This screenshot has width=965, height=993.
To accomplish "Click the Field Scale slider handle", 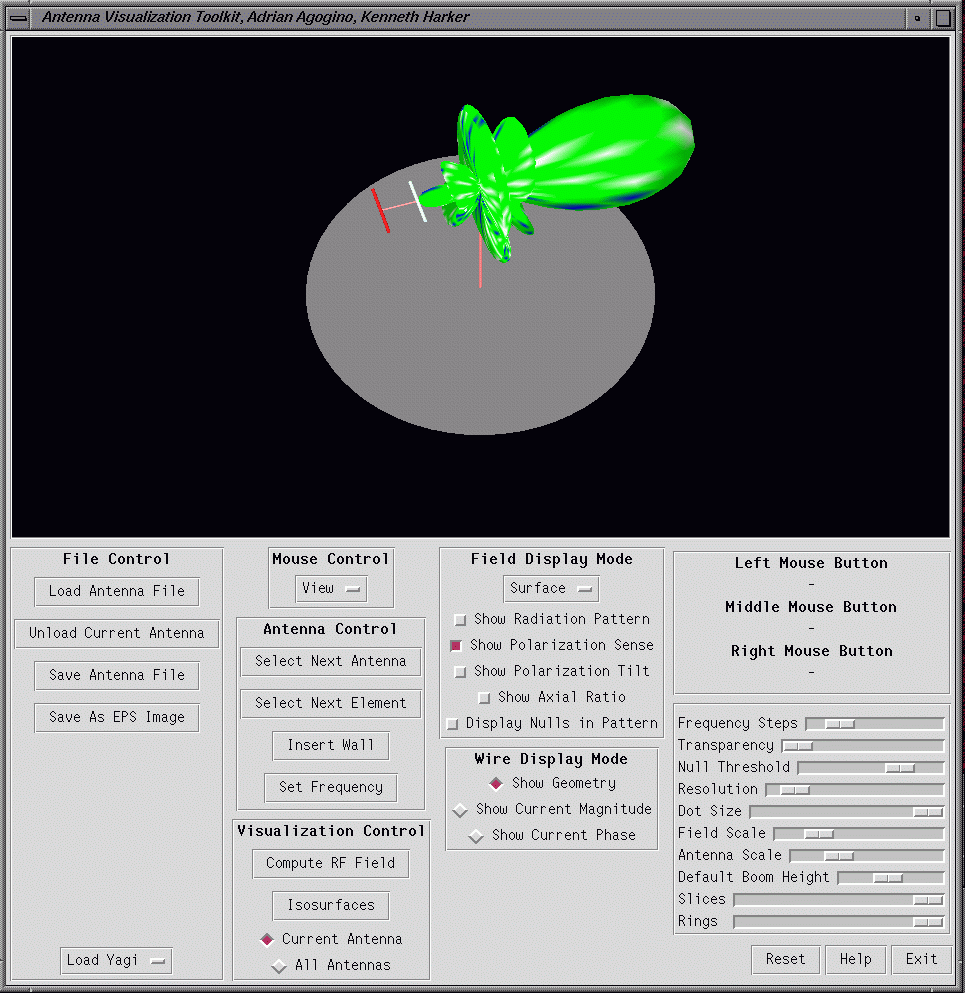I will pyautogui.click(x=818, y=834).
